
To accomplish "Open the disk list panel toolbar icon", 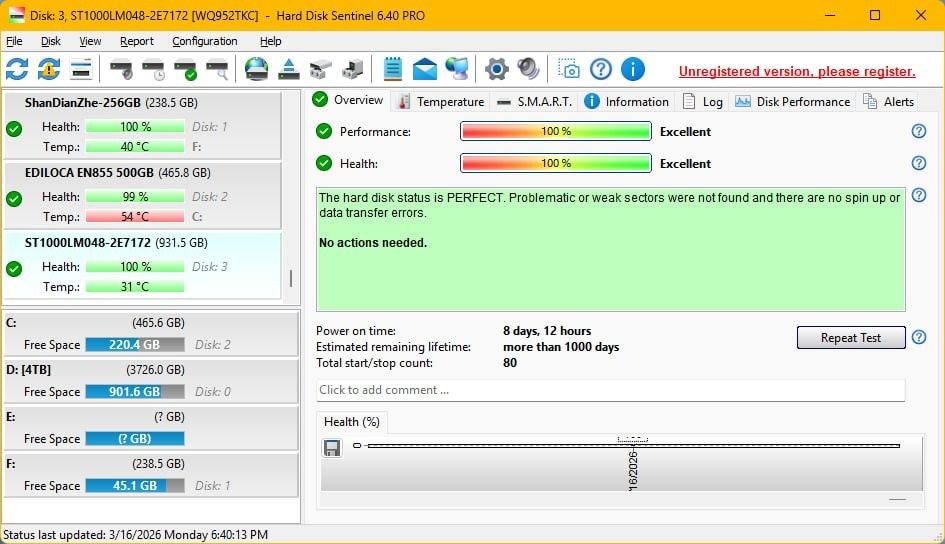I will tap(81, 69).
